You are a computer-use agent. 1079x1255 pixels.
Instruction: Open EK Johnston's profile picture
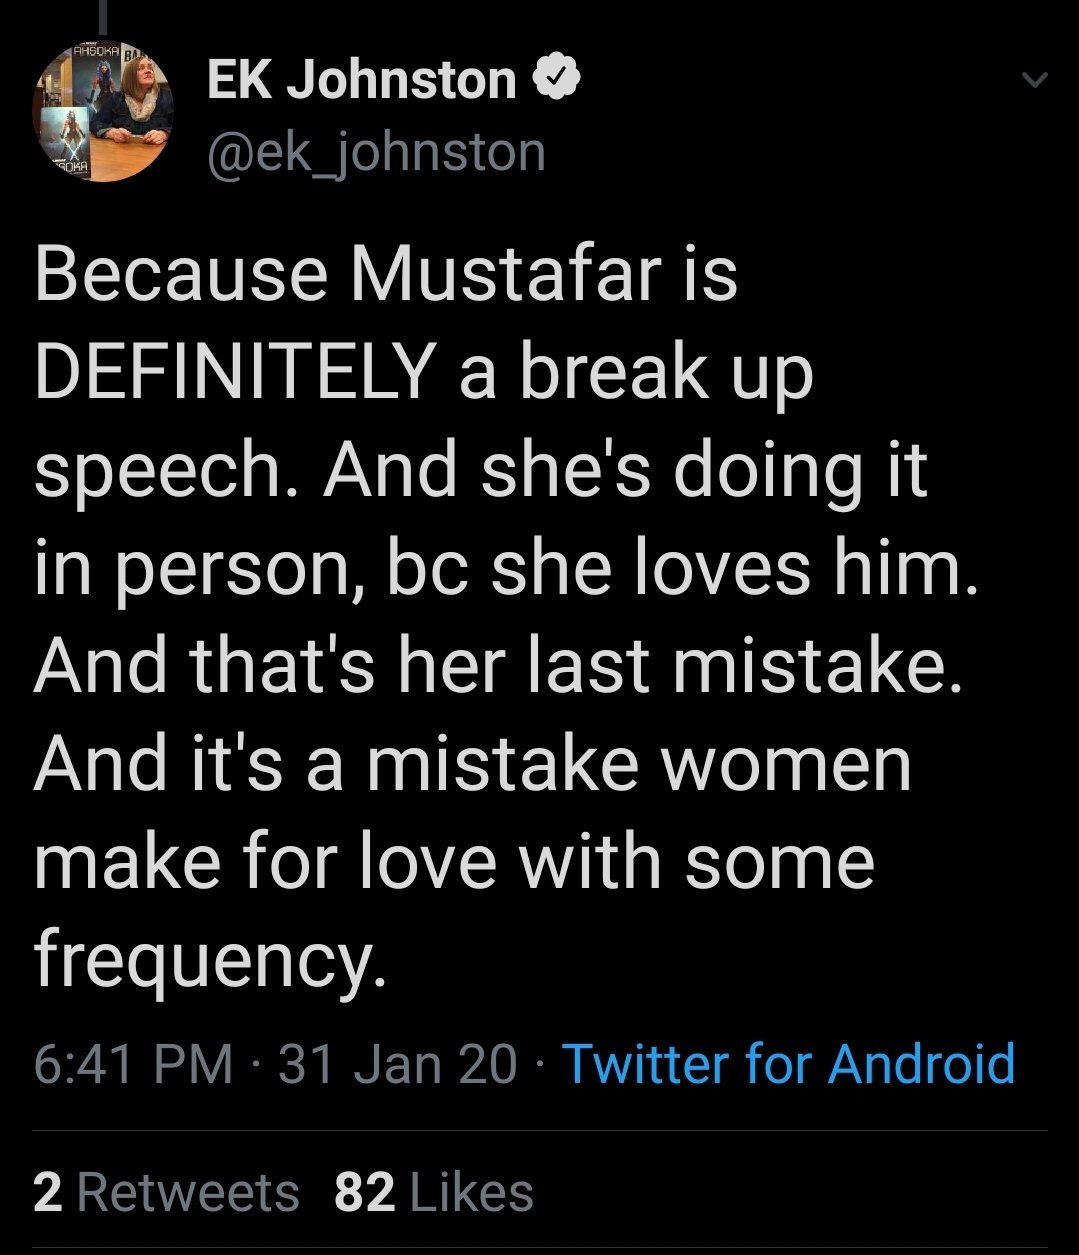104,112
